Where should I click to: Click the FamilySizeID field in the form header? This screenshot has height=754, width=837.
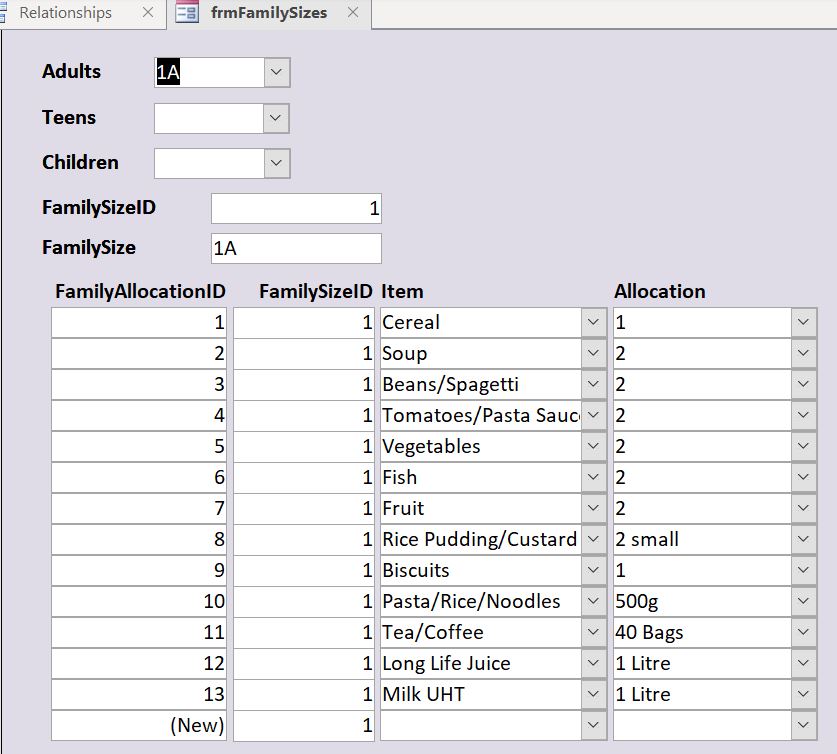click(x=296, y=209)
